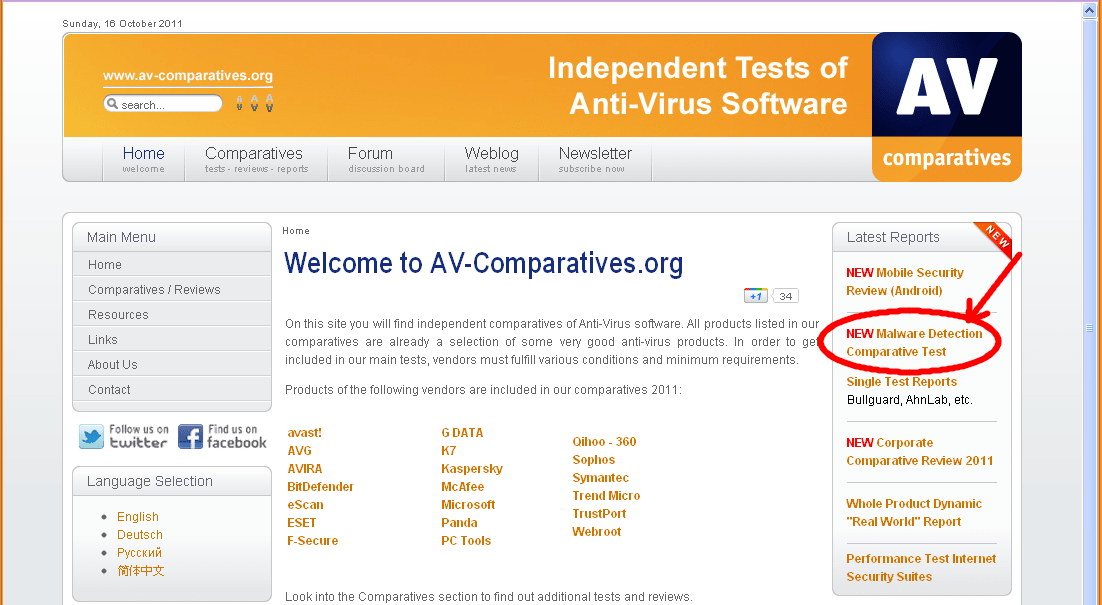
Task: Select the largest font size A icon
Action: [x=269, y=103]
